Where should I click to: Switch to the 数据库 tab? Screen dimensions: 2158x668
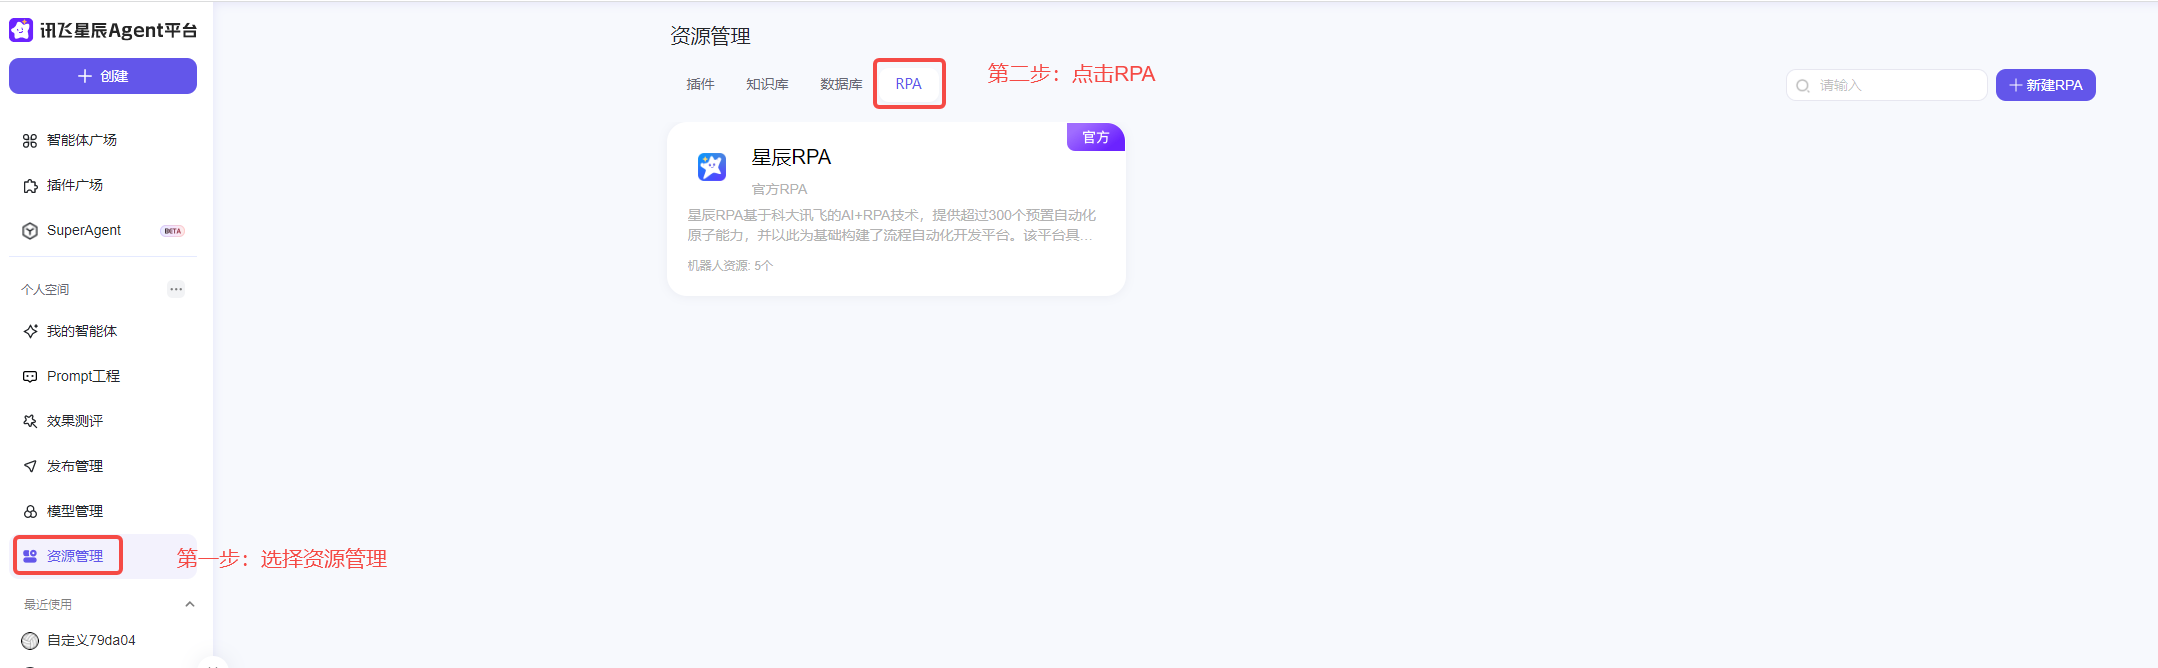click(x=841, y=84)
